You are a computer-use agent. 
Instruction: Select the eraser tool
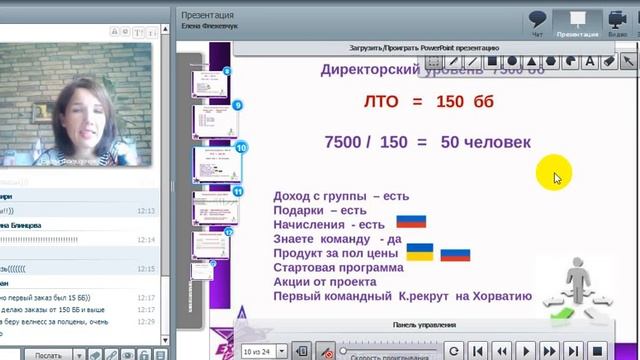[x=609, y=62]
